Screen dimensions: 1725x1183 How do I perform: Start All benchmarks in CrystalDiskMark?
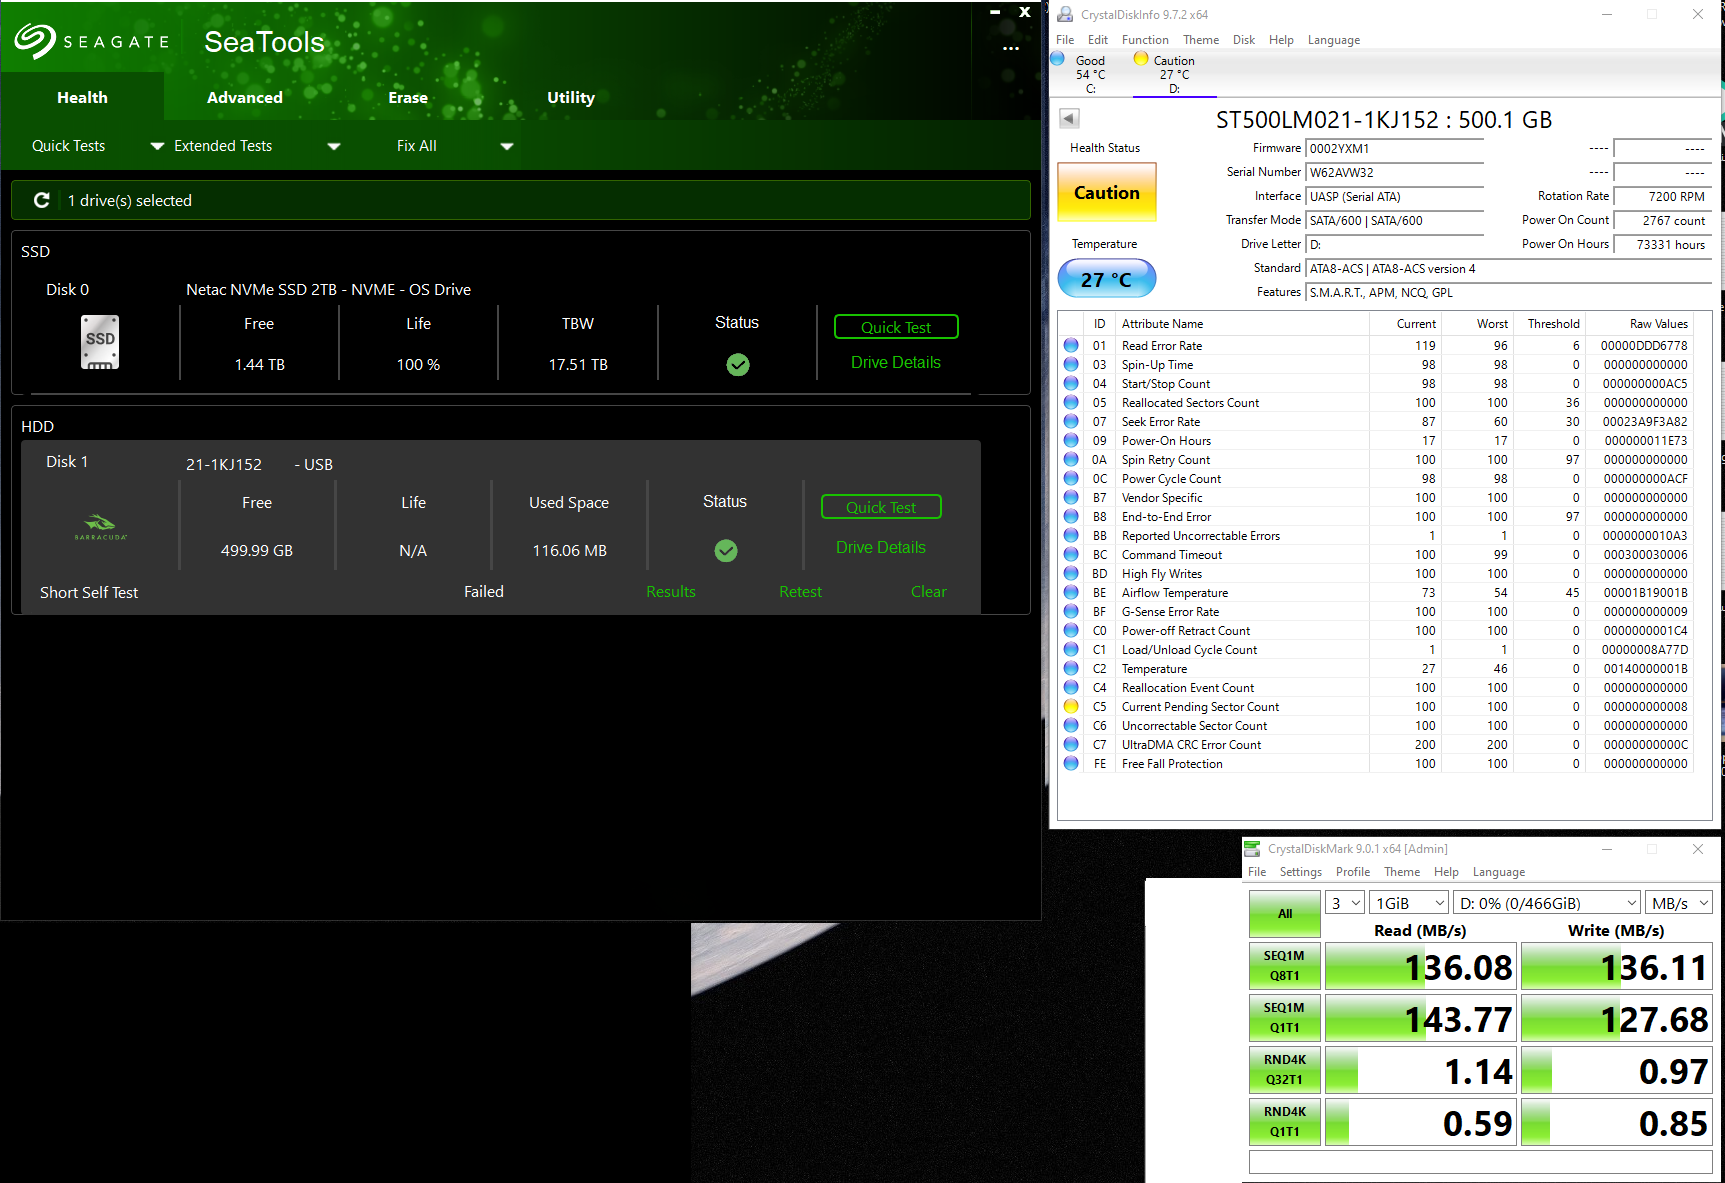click(x=1285, y=914)
